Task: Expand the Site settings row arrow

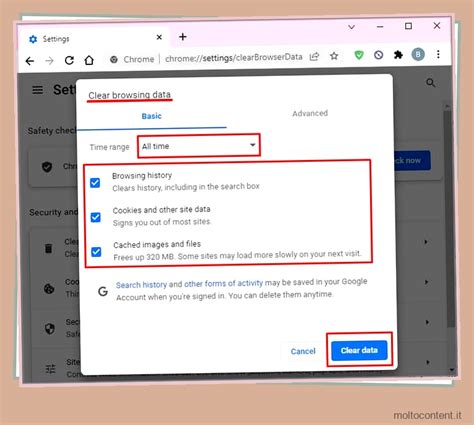Action: pyautogui.click(x=427, y=362)
